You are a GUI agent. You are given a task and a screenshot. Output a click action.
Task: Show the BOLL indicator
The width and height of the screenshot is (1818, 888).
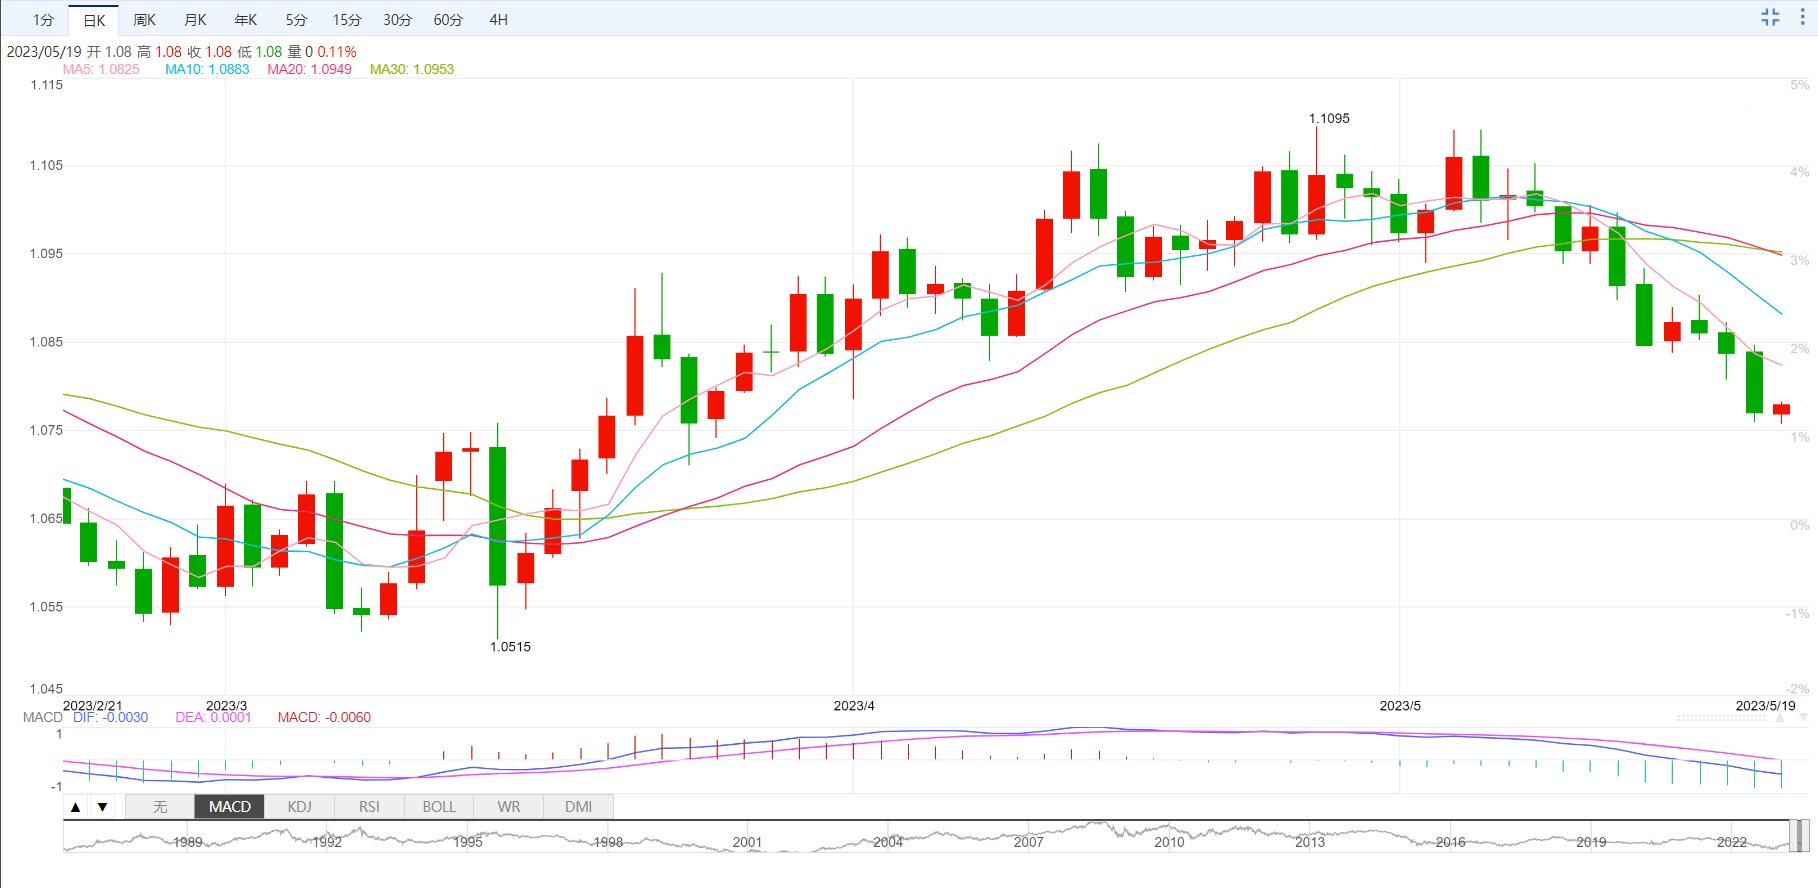point(438,807)
